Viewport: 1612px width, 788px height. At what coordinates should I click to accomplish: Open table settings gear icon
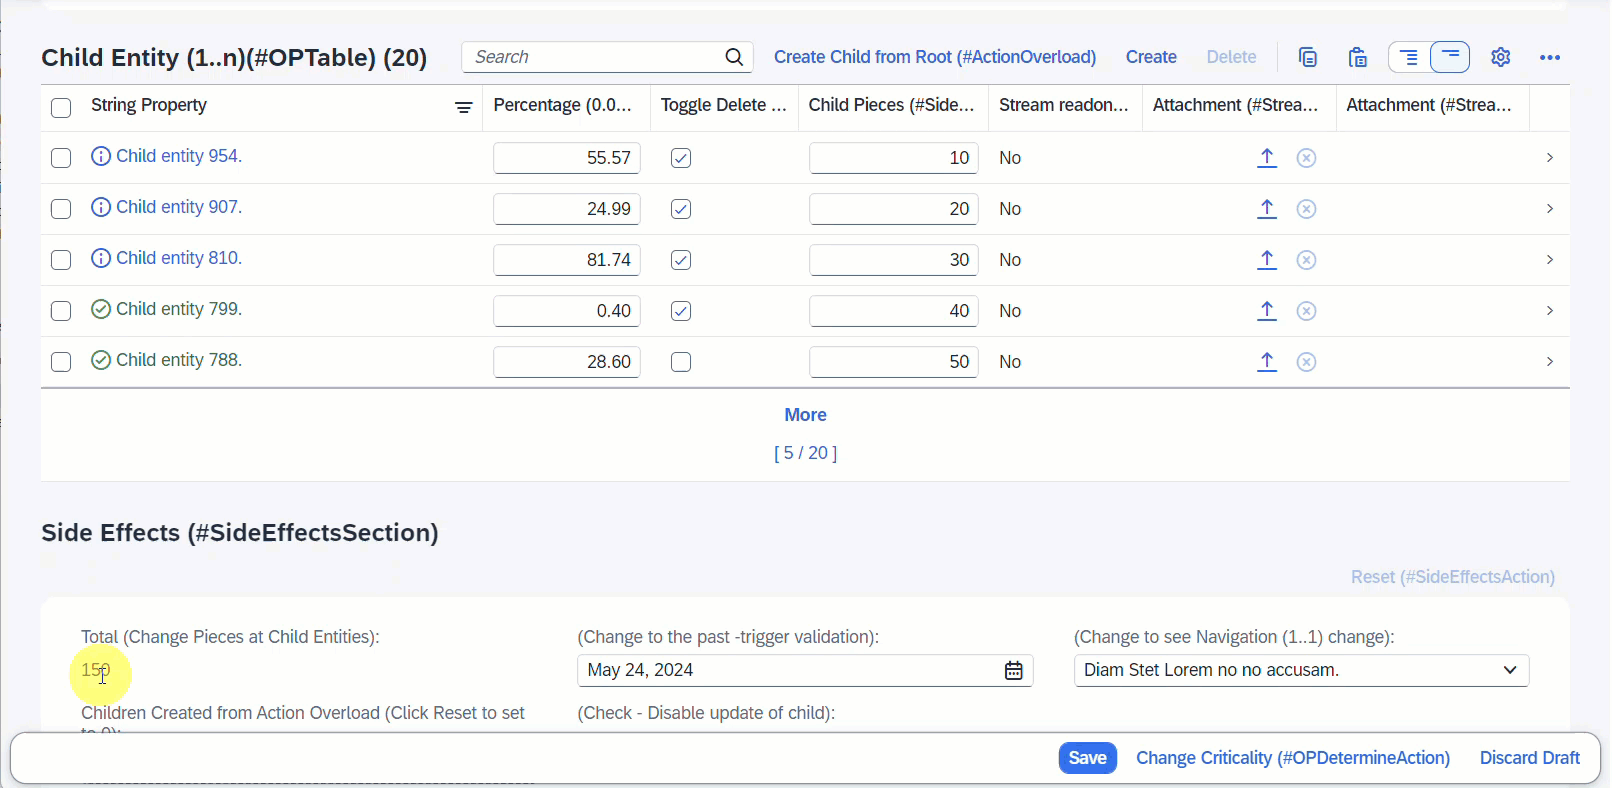[1500, 57]
